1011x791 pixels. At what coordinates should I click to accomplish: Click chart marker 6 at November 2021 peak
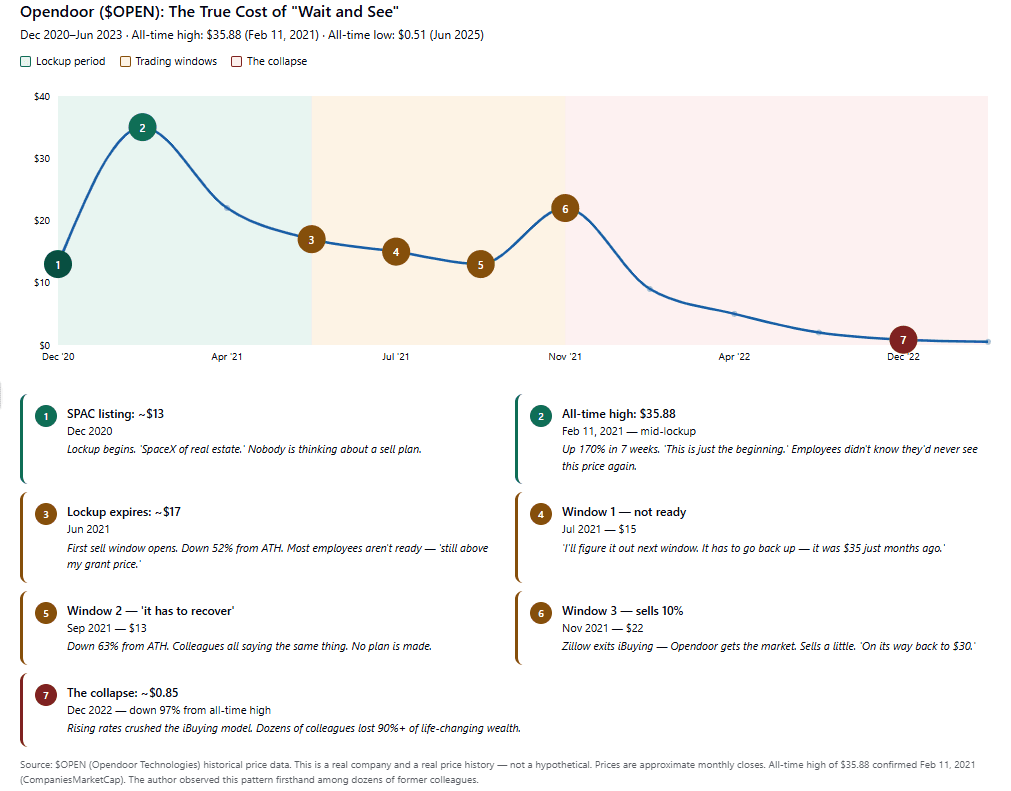click(x=565, y=208)
